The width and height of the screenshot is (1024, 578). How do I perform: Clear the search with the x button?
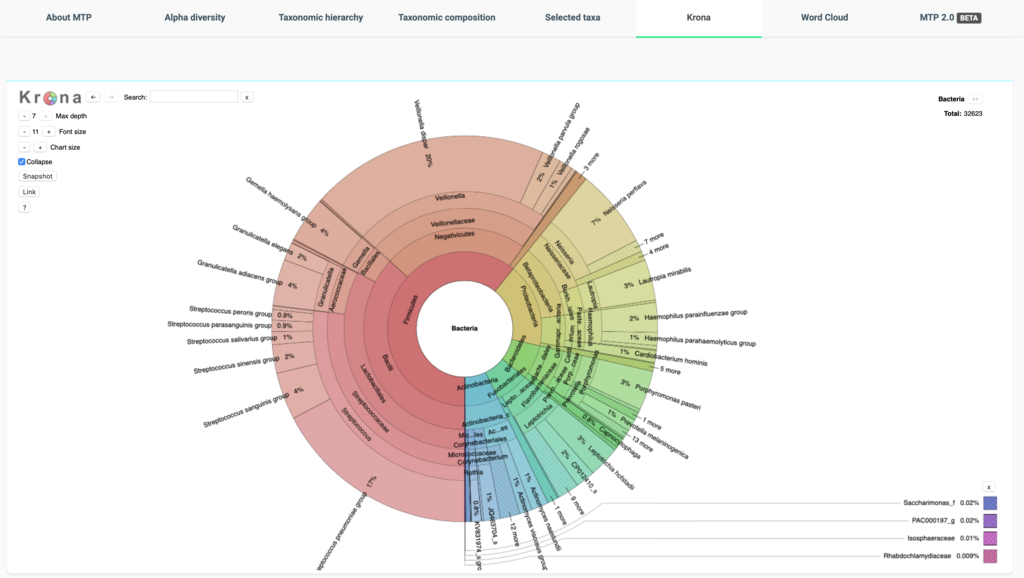pyautogui.click(x=247, y=97)
